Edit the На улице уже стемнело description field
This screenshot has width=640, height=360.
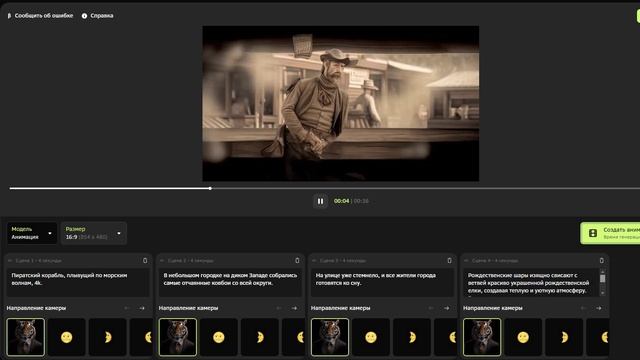(x=382, y=282)
